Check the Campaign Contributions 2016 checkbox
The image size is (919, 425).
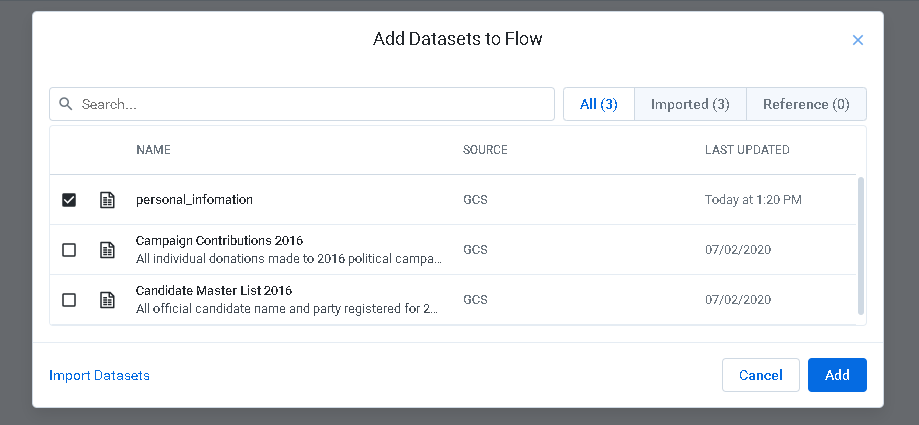[69, 250]
